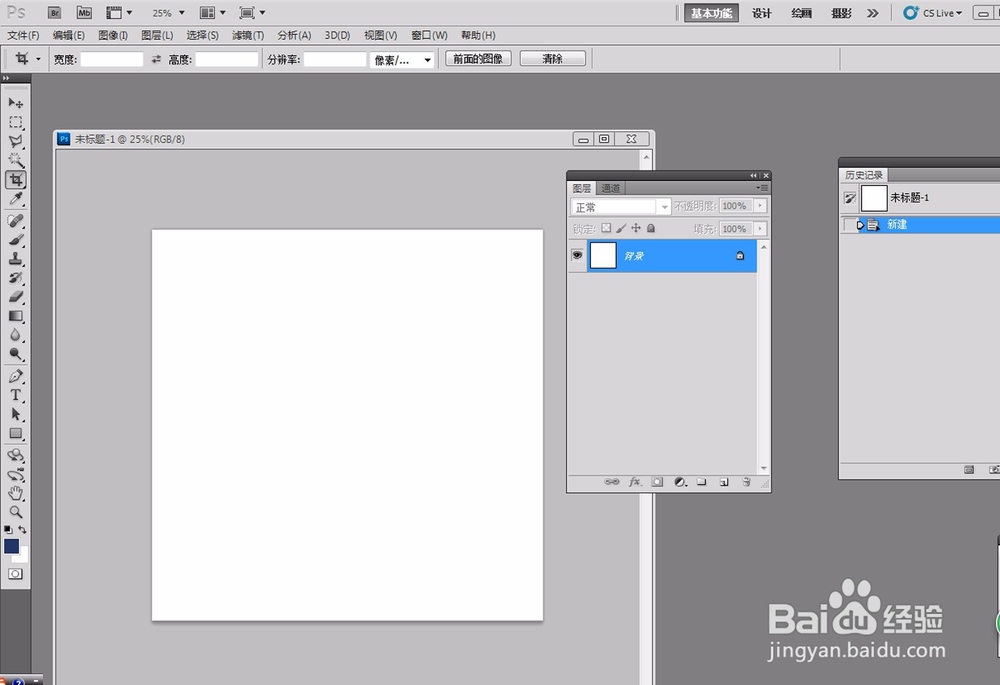1000x685 pixels.
Task: Select the Type tool
Action: coord(15,395)
